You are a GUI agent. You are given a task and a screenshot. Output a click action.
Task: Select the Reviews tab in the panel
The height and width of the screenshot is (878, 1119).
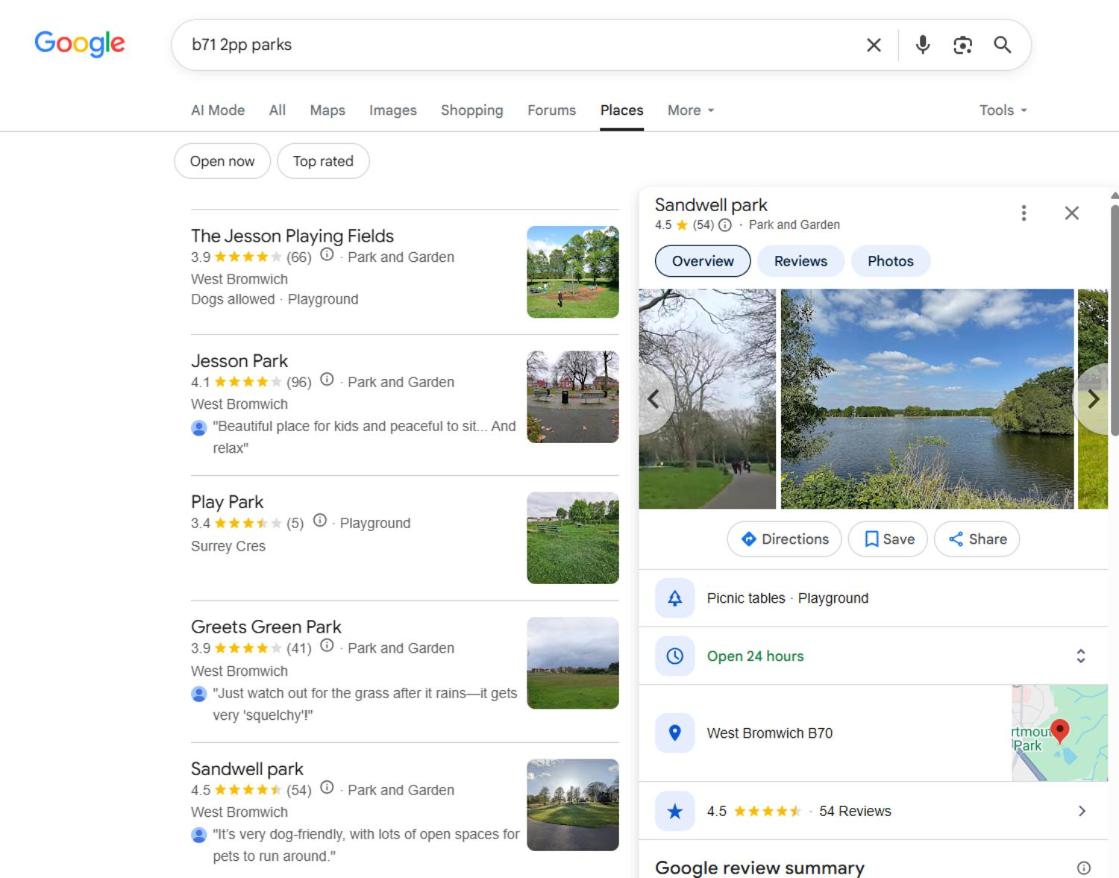(x=801, y=261)
